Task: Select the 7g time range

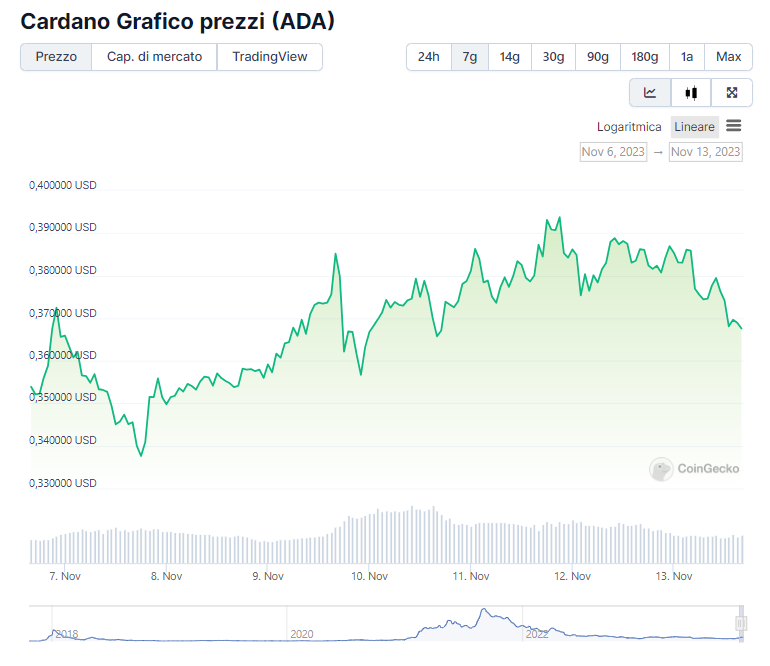Action: tap(470, 57)
